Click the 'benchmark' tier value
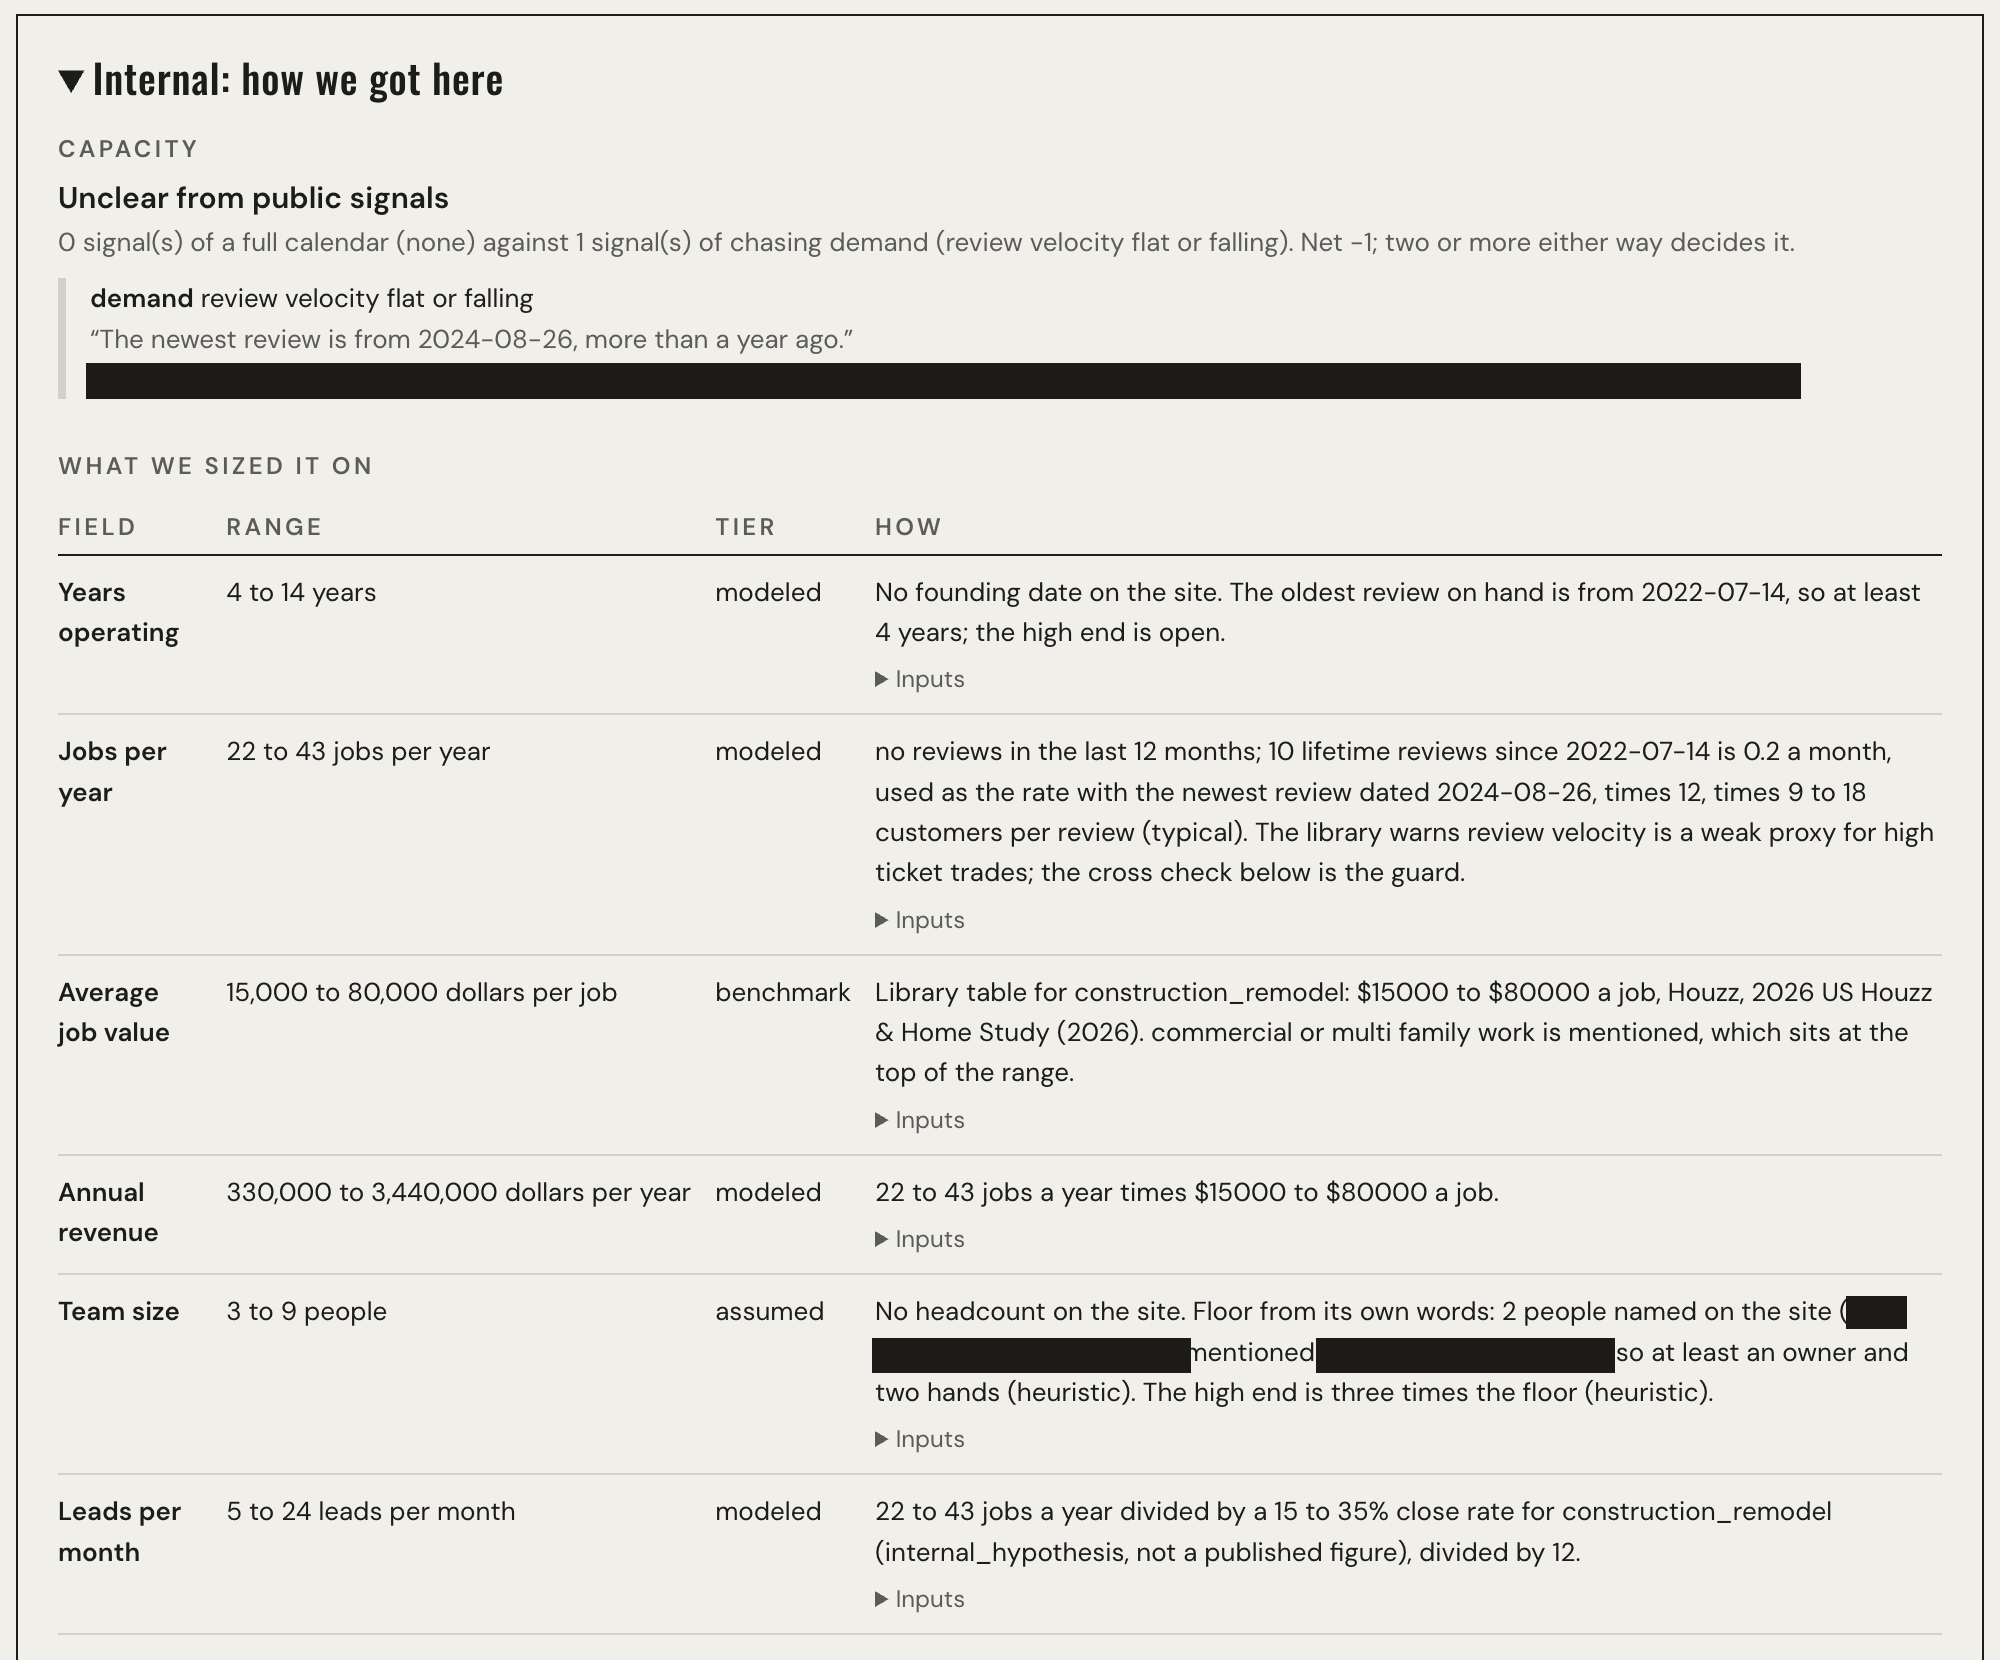Screen dimensions: 2000x1660 782,992
